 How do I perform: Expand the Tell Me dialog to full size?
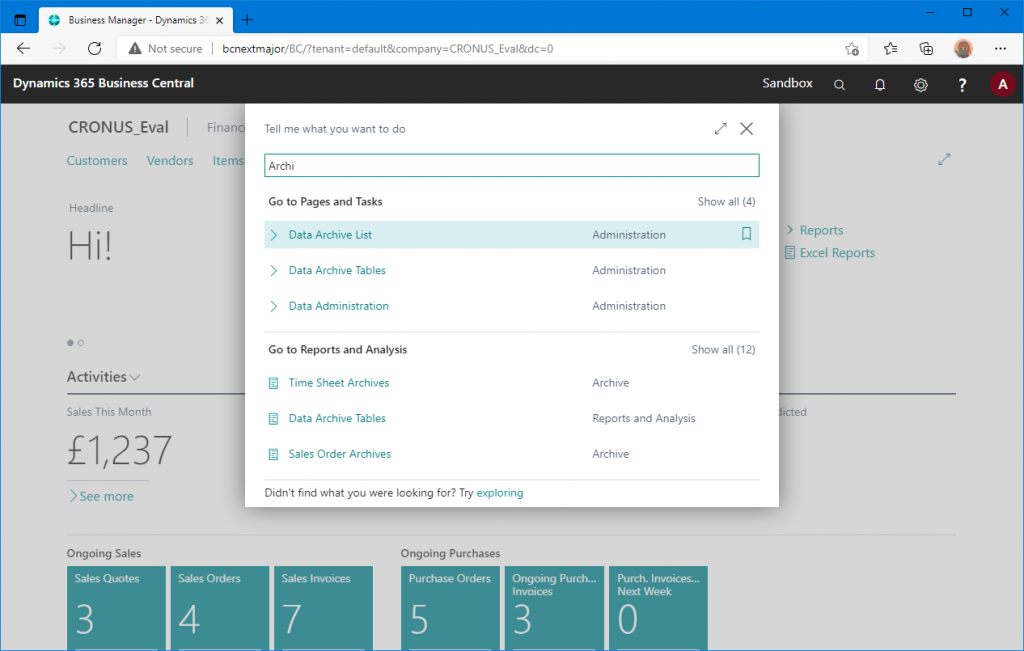720,129
